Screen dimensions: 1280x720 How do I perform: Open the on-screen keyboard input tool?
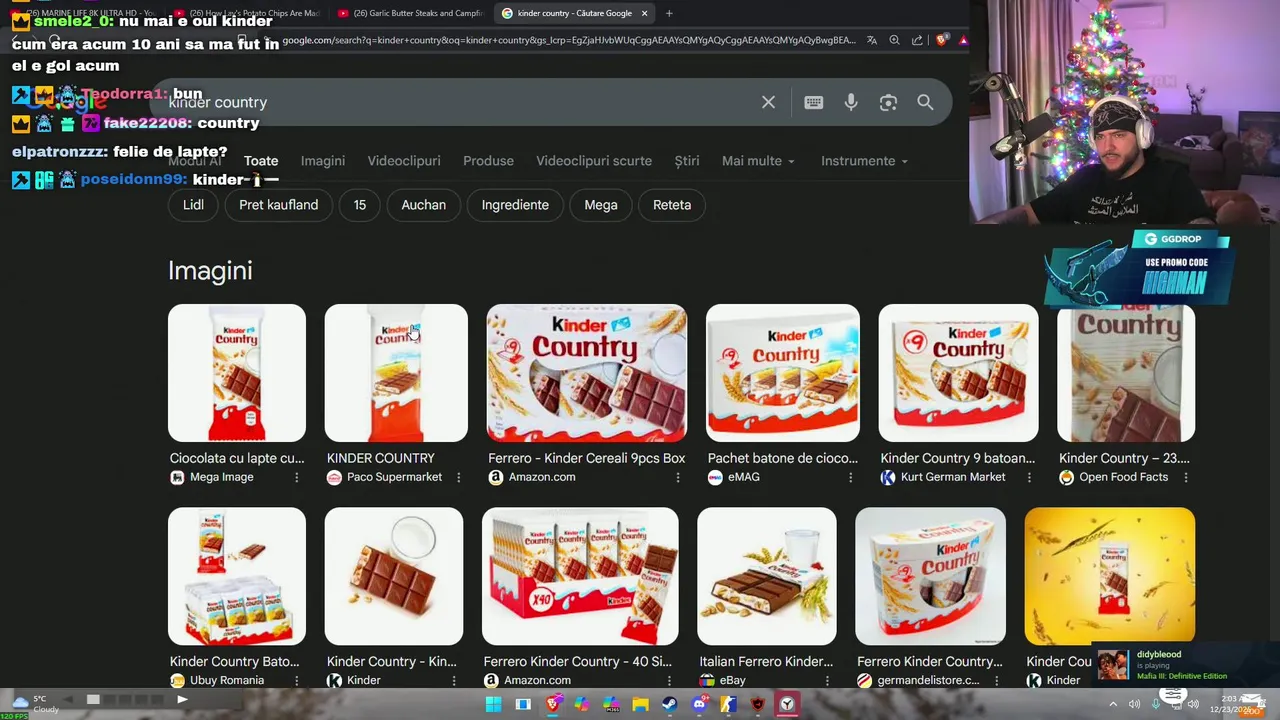[813, 102]
